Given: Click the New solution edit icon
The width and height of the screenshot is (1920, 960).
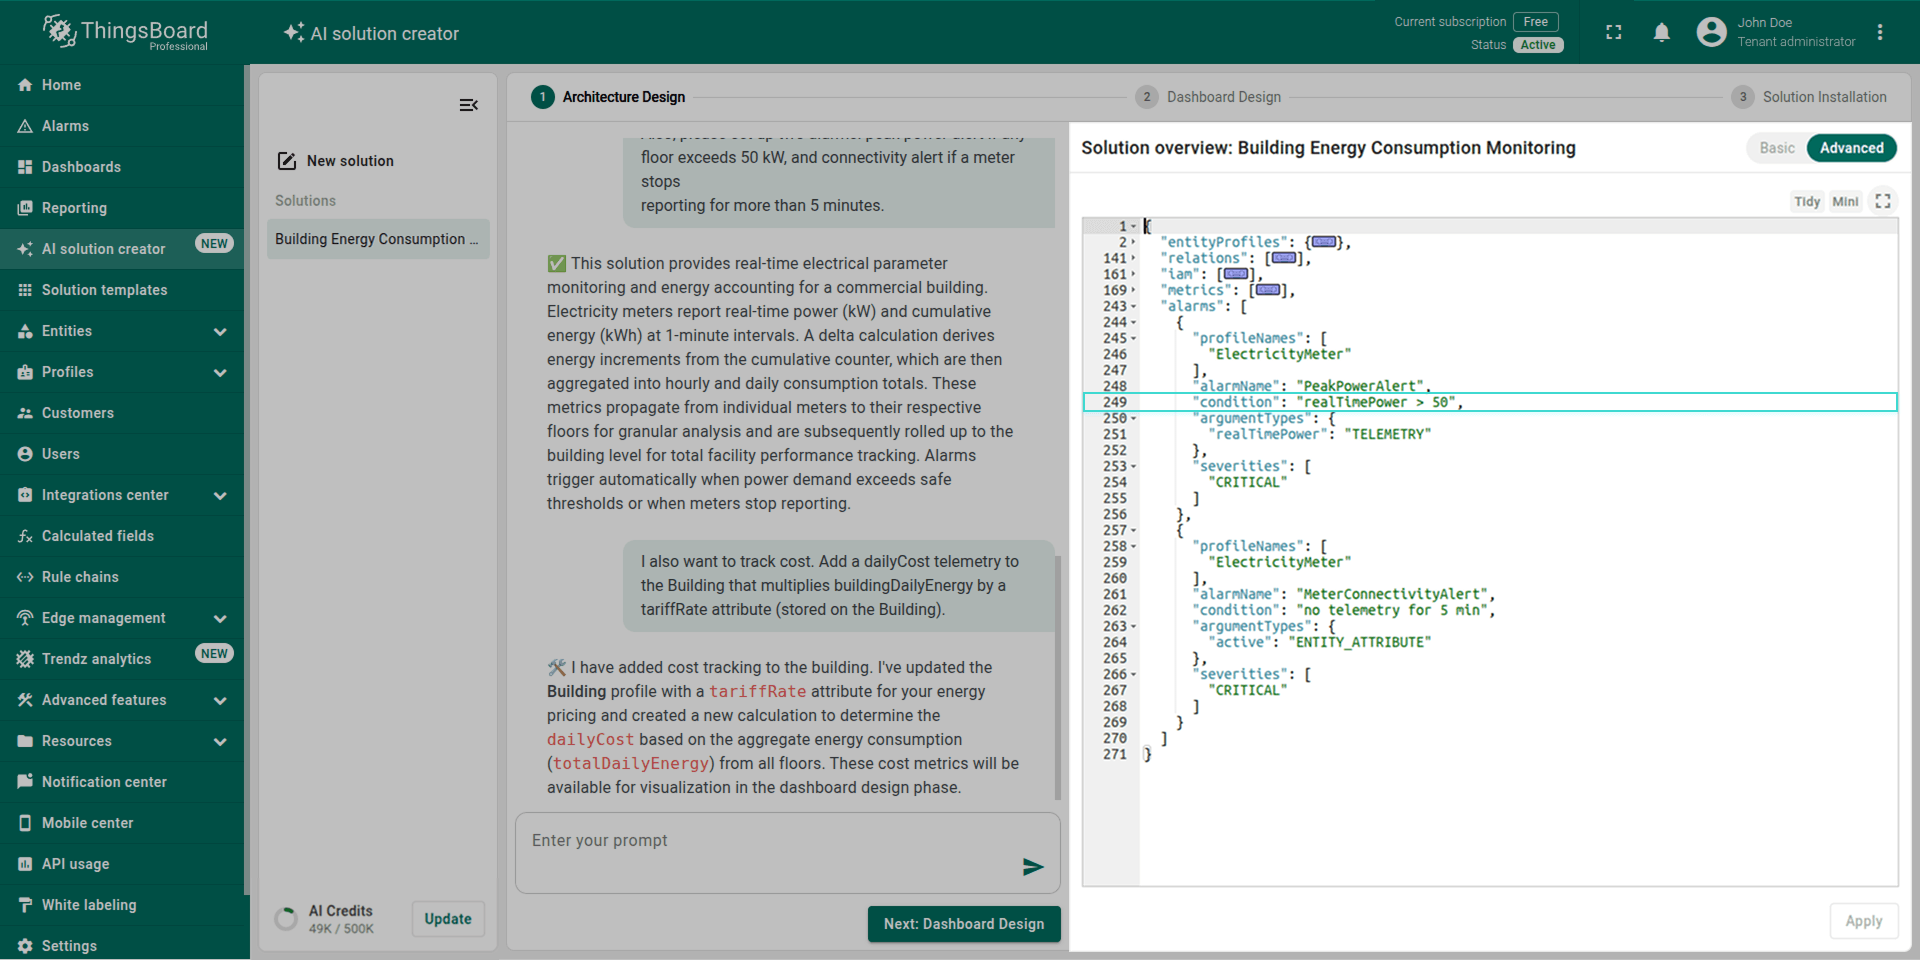Looking at the screenshot, I should point(287,161).
